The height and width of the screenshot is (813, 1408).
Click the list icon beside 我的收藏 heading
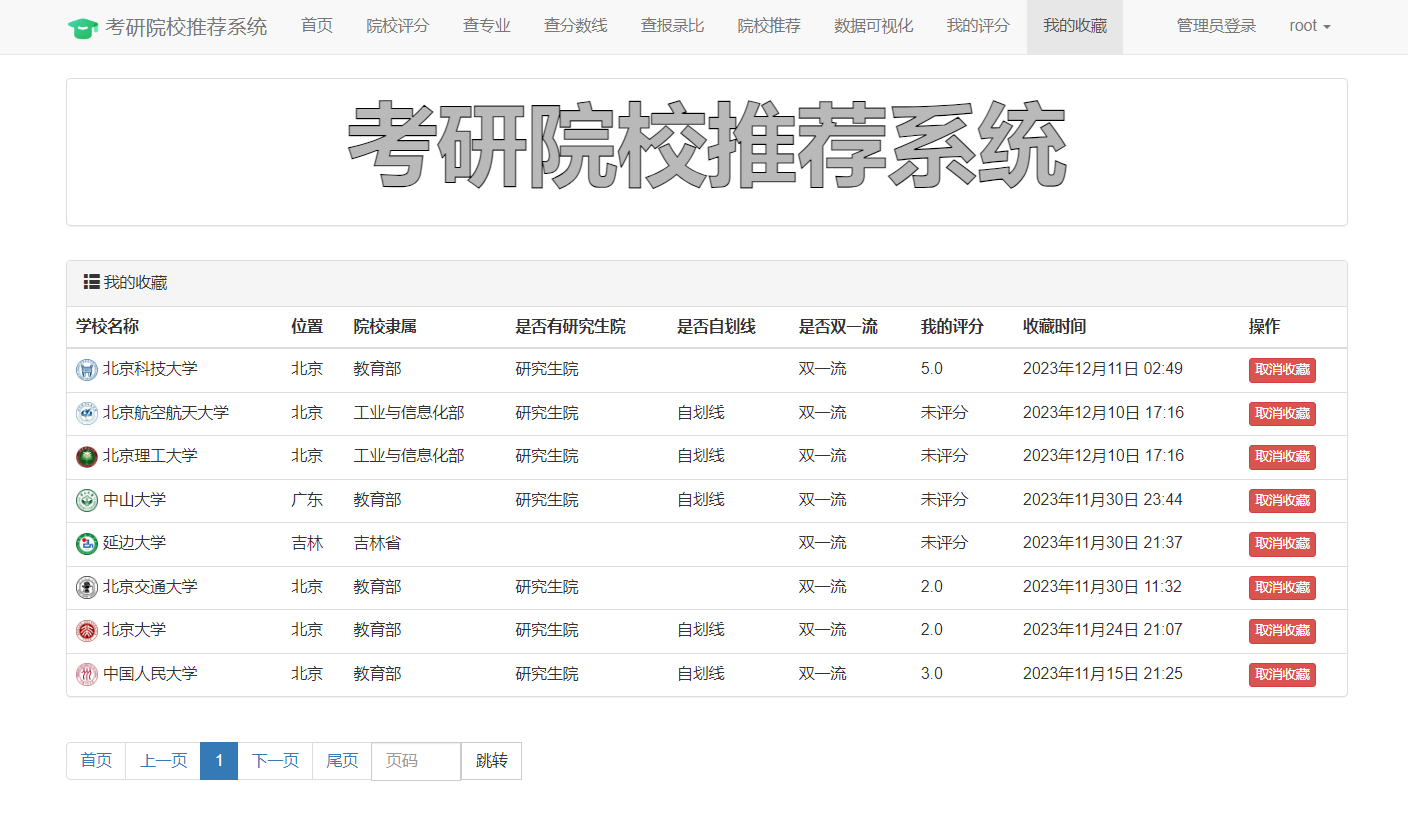[91, 282]
